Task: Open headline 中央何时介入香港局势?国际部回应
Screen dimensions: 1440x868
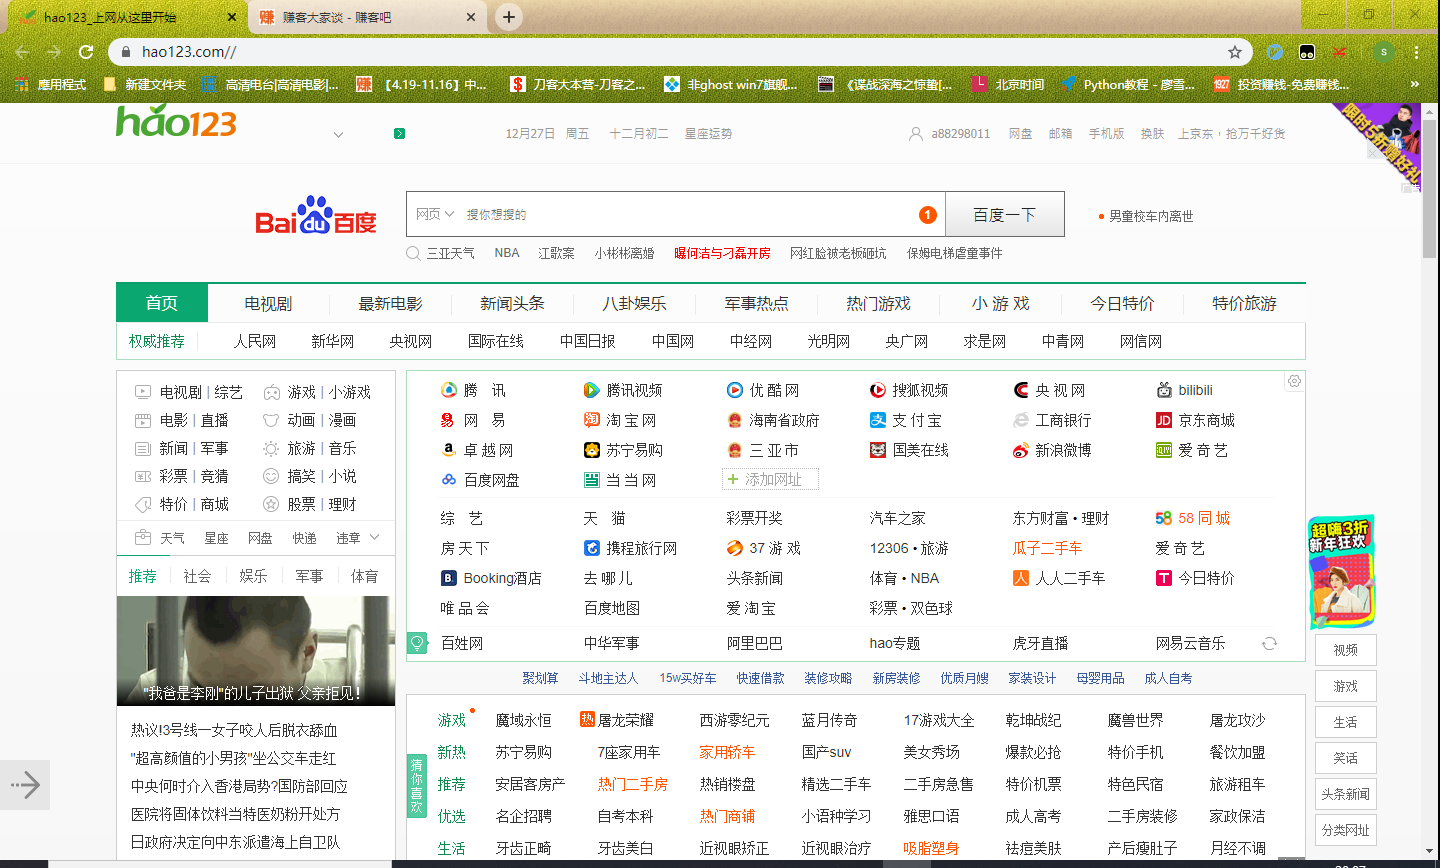Action: coord(239,786)
